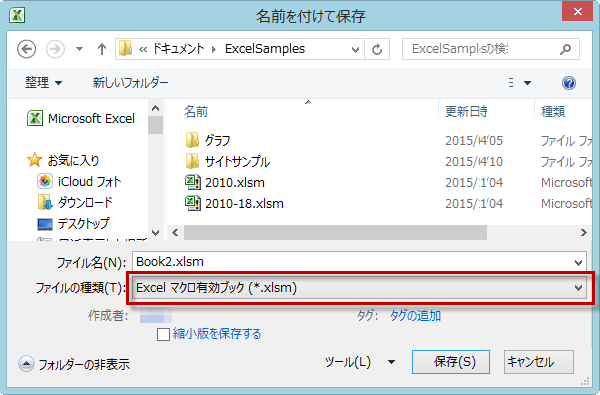The width and height of the screenshot is (600, 395).
Task: Click the 作成者 author value
Action: (156, 315)
